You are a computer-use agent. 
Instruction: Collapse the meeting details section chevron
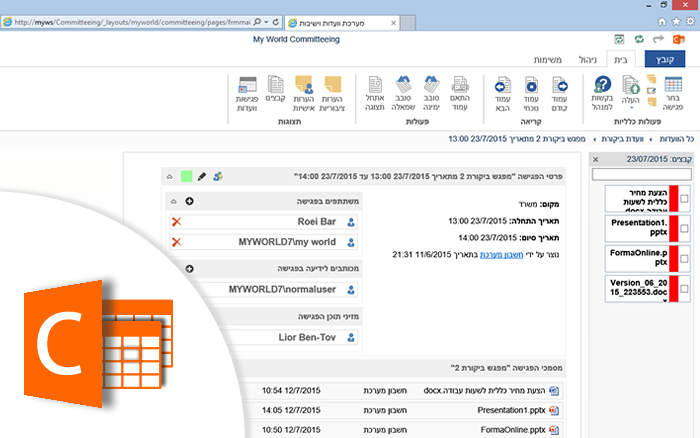[170, 177]
